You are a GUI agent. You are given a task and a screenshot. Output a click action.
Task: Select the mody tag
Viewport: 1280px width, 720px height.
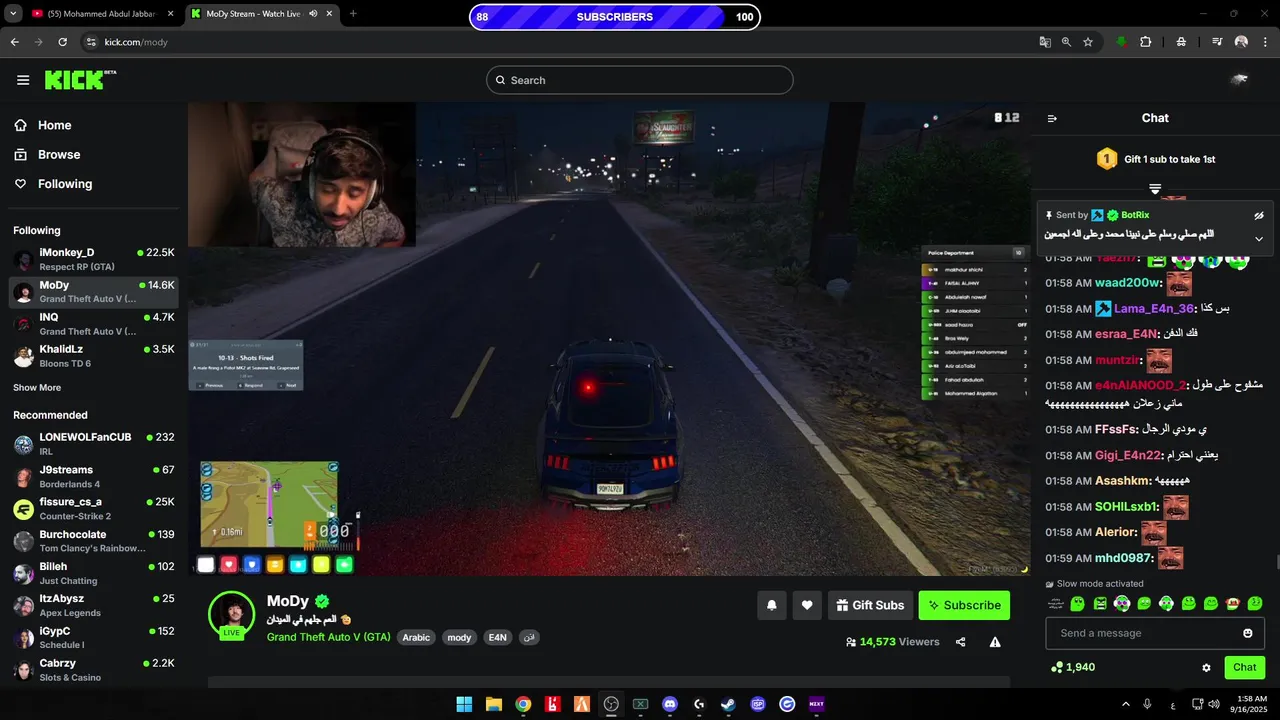coord(459,637)
